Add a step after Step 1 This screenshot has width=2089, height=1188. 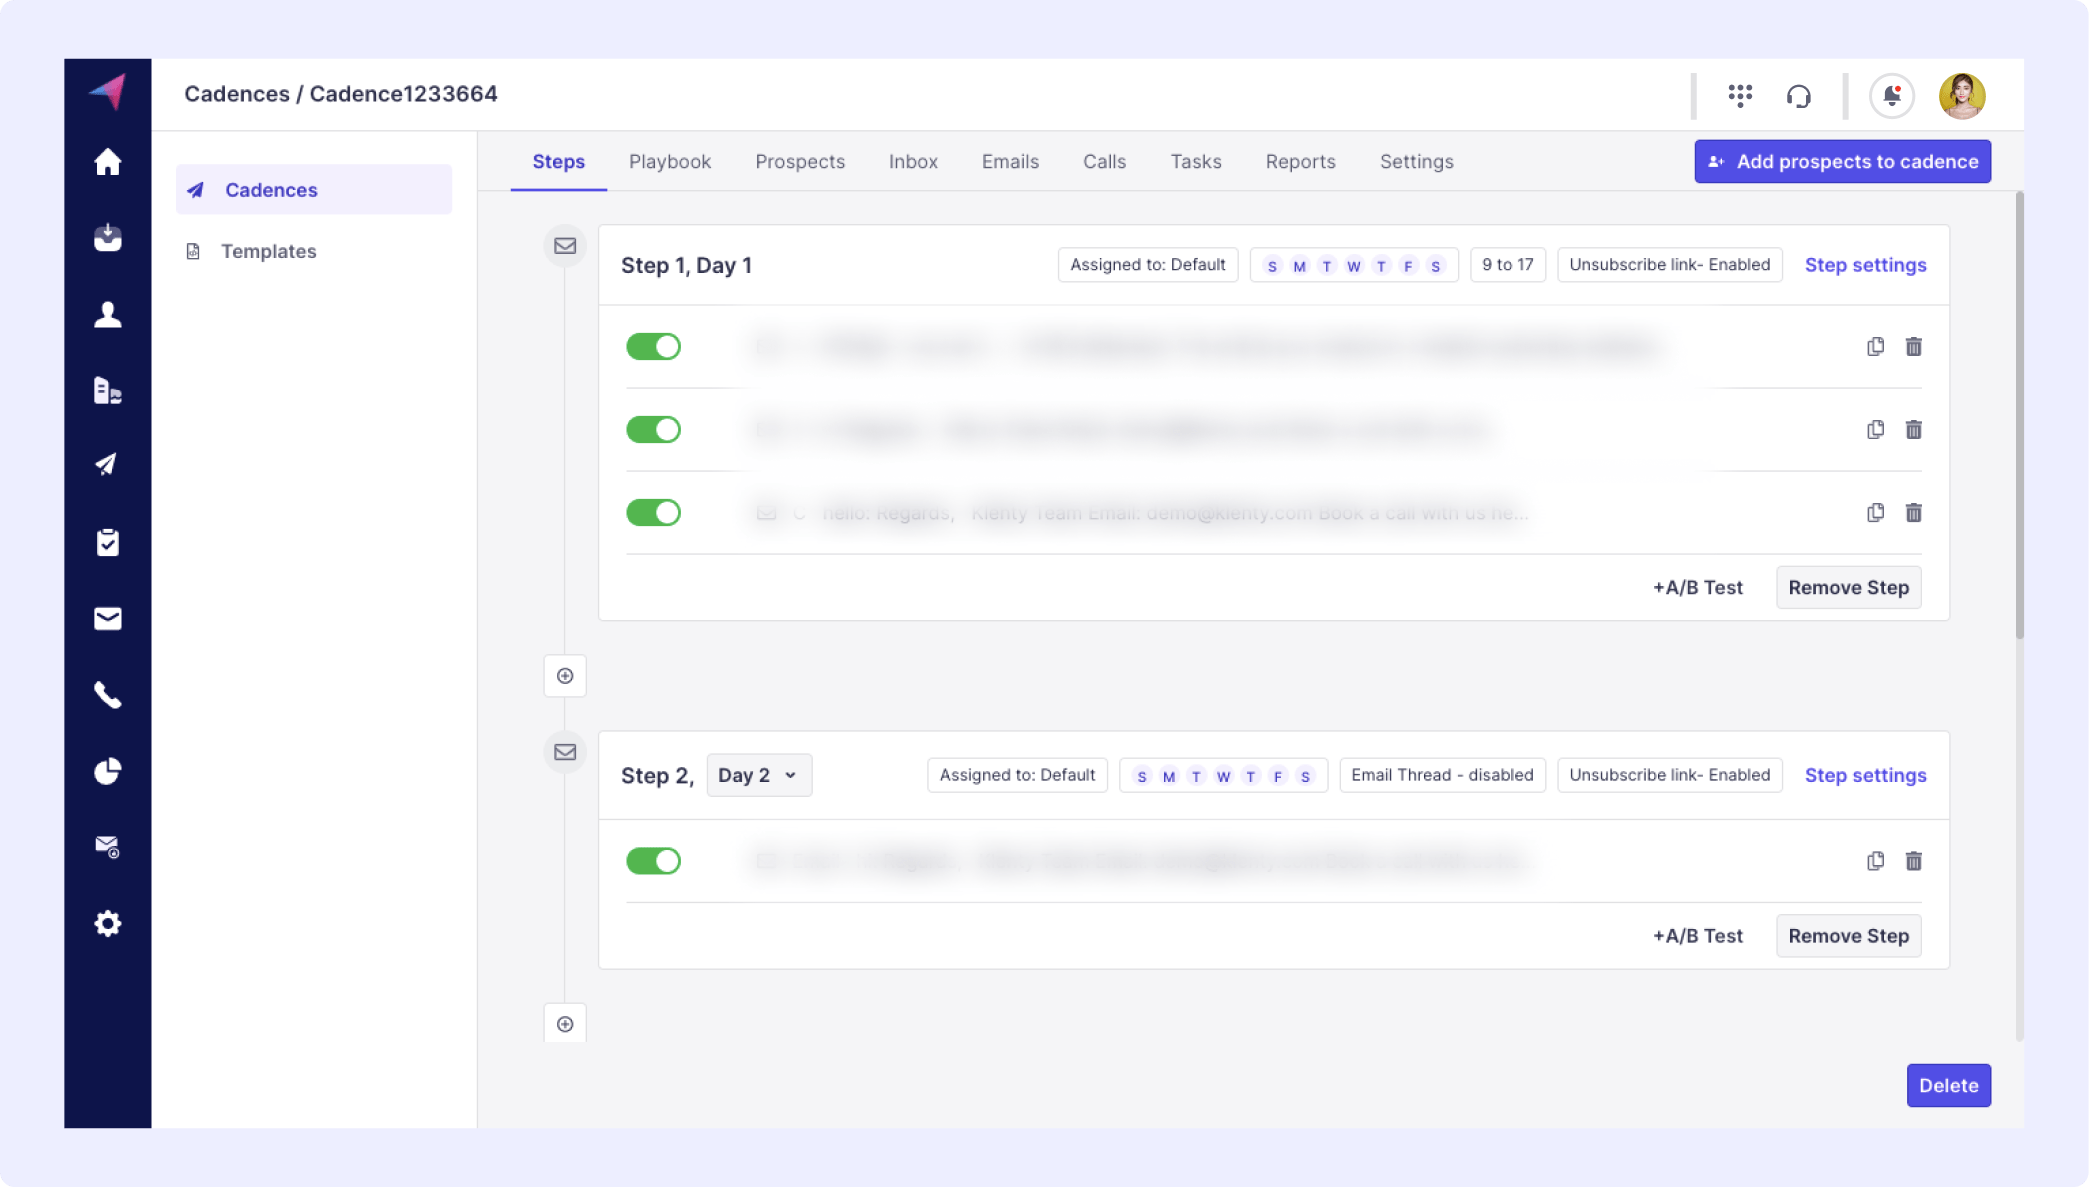(x=565, y=676)
